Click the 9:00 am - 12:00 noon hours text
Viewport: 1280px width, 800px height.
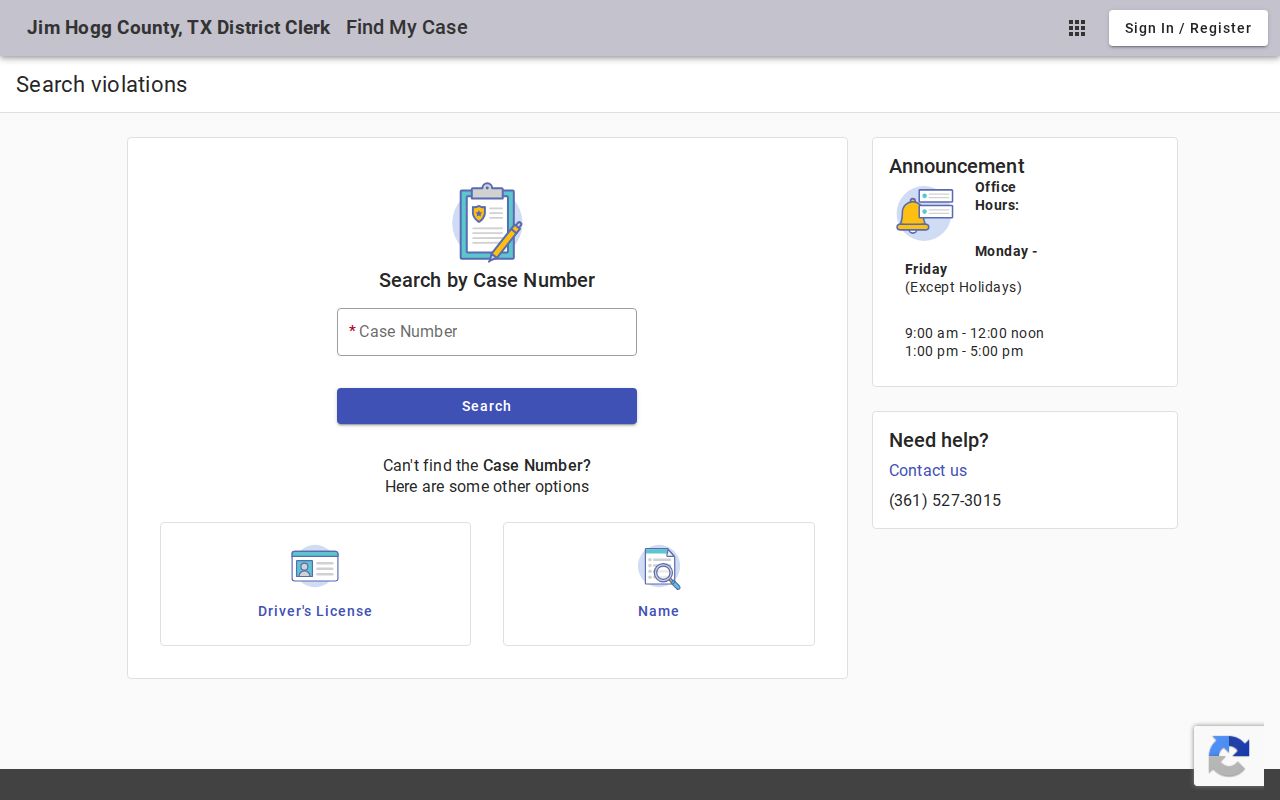pyautogui.click(x=974, y=333)
